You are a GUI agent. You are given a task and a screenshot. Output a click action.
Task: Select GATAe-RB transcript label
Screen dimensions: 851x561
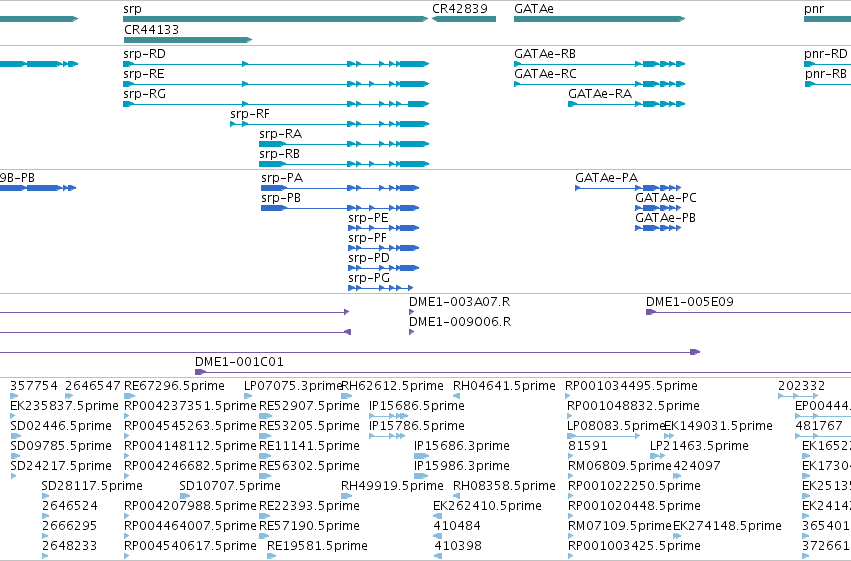(x=545, y=54)
